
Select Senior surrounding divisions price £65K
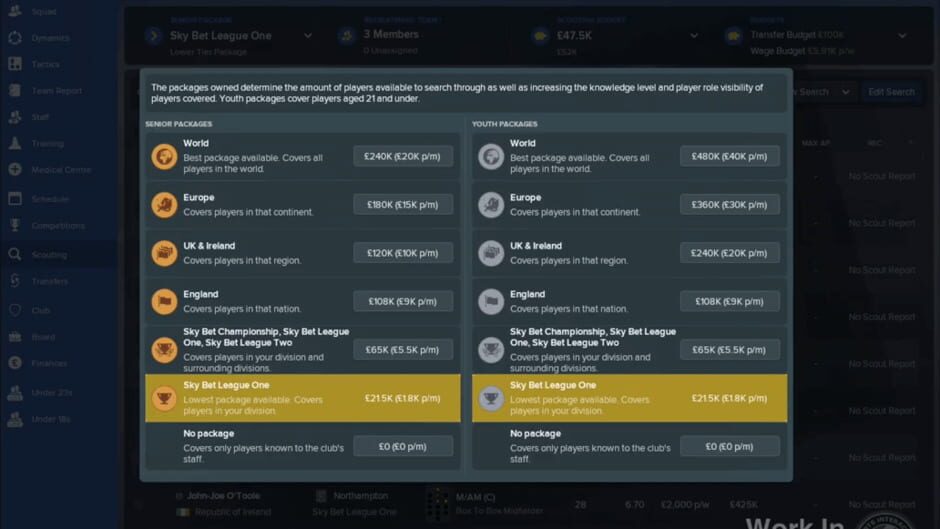tap(403, 350)
